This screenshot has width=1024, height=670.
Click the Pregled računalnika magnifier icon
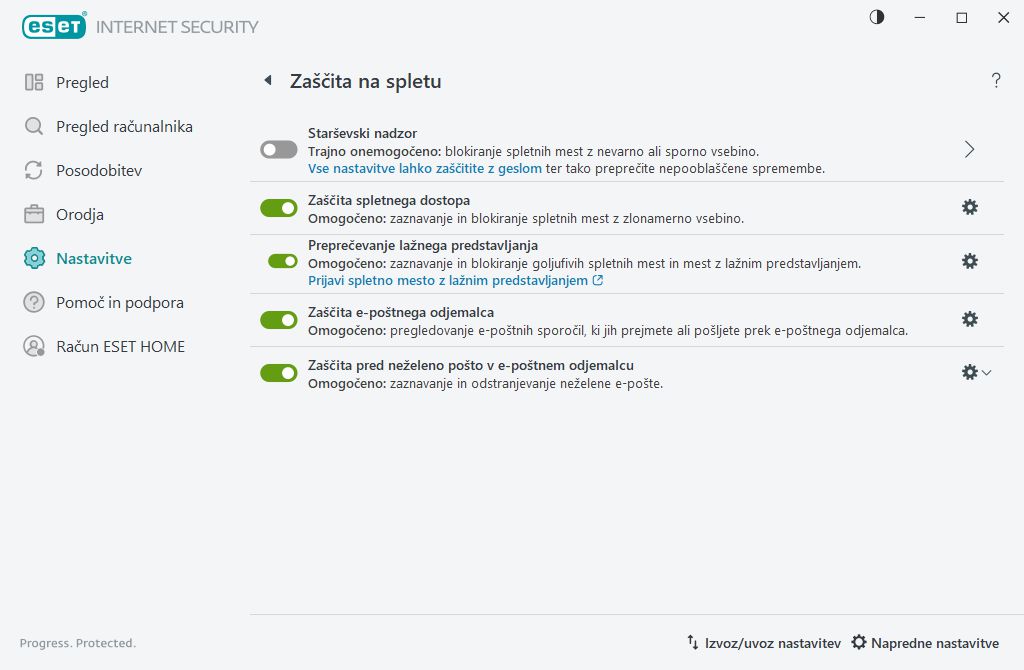(x=35, y=127)
